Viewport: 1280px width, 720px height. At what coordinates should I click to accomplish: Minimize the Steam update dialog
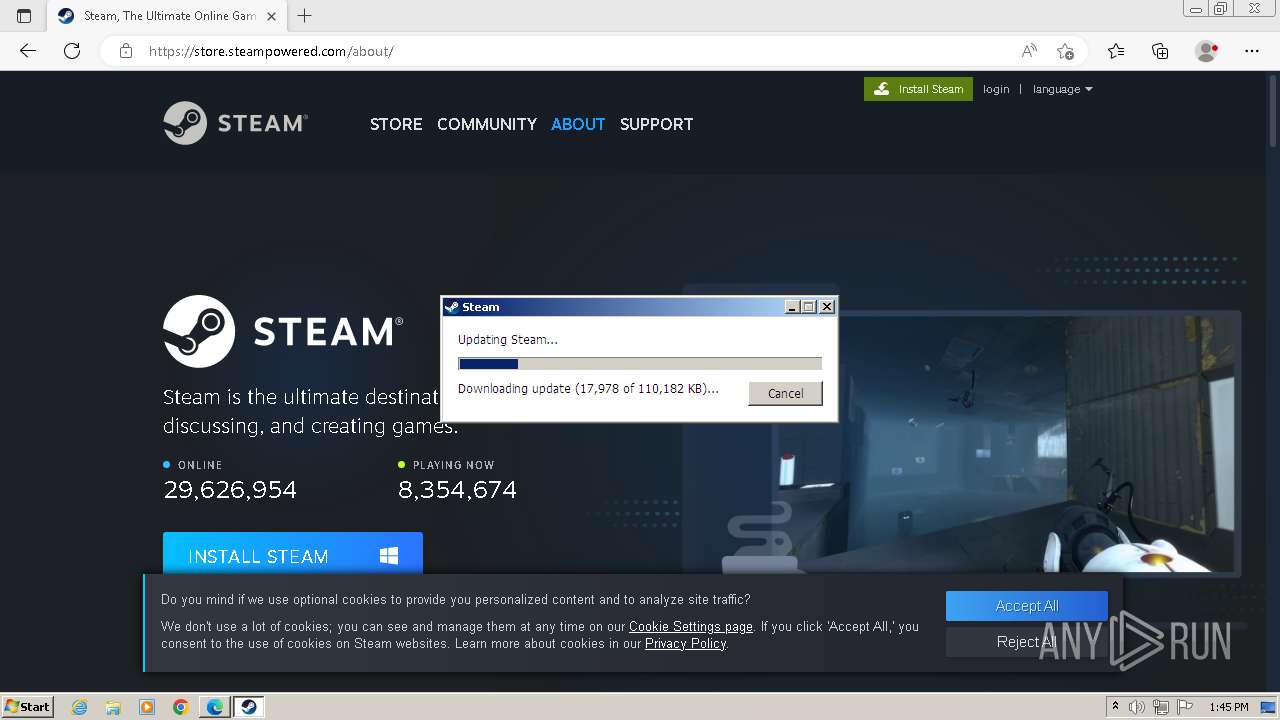pyautogui.click(x=793, y=307)
